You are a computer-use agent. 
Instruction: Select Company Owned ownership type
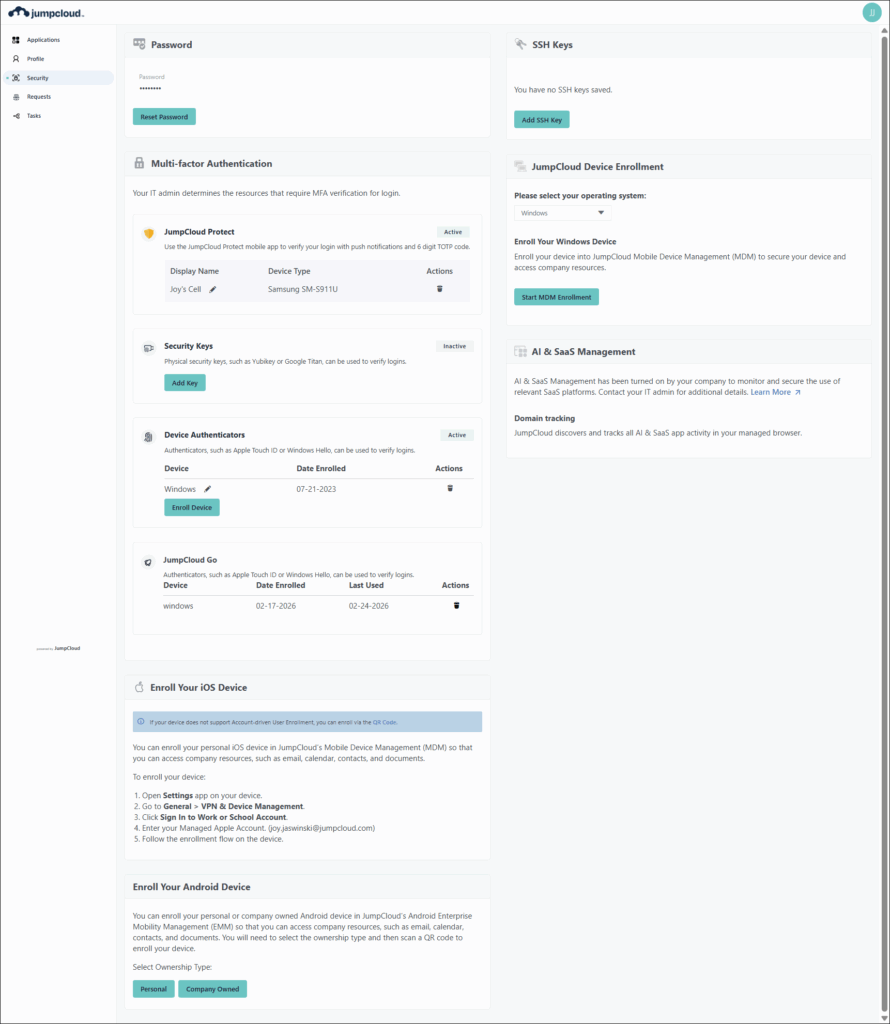[212, 989]
